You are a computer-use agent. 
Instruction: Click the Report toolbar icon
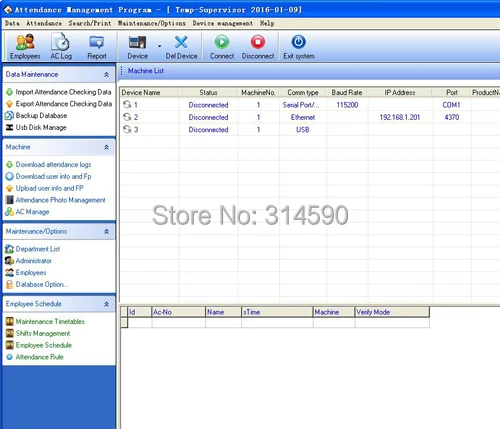click(x=97, y=42)
